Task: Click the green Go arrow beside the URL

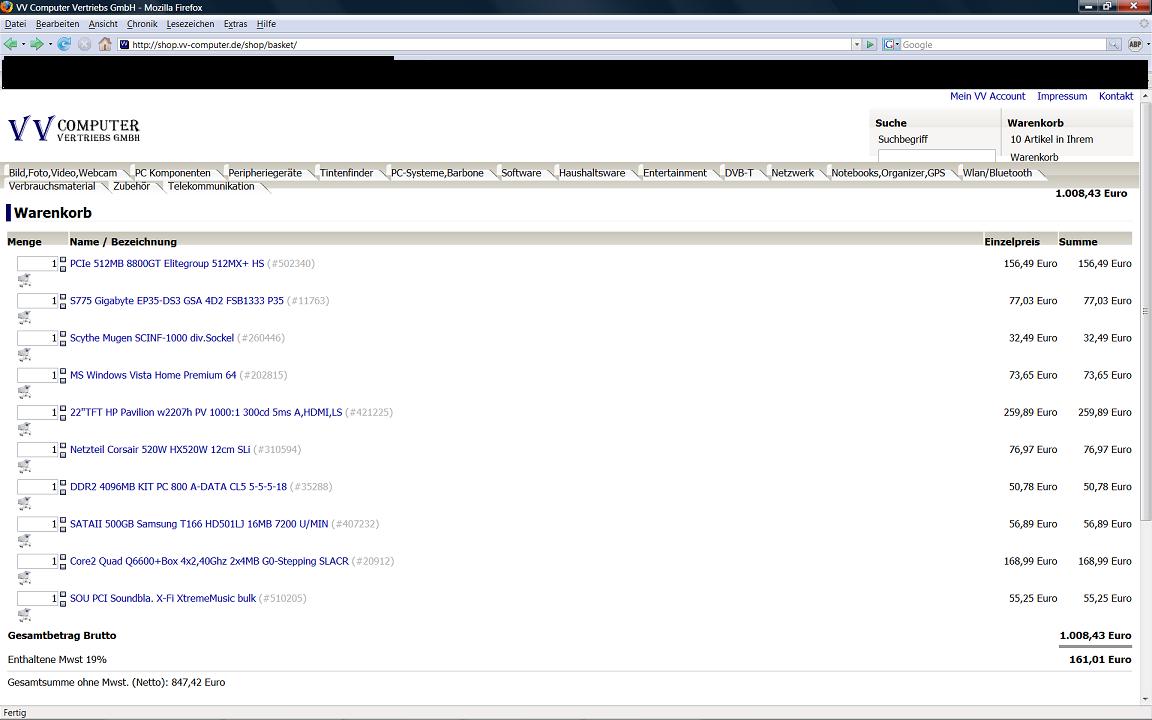Action: coord(870,44)
